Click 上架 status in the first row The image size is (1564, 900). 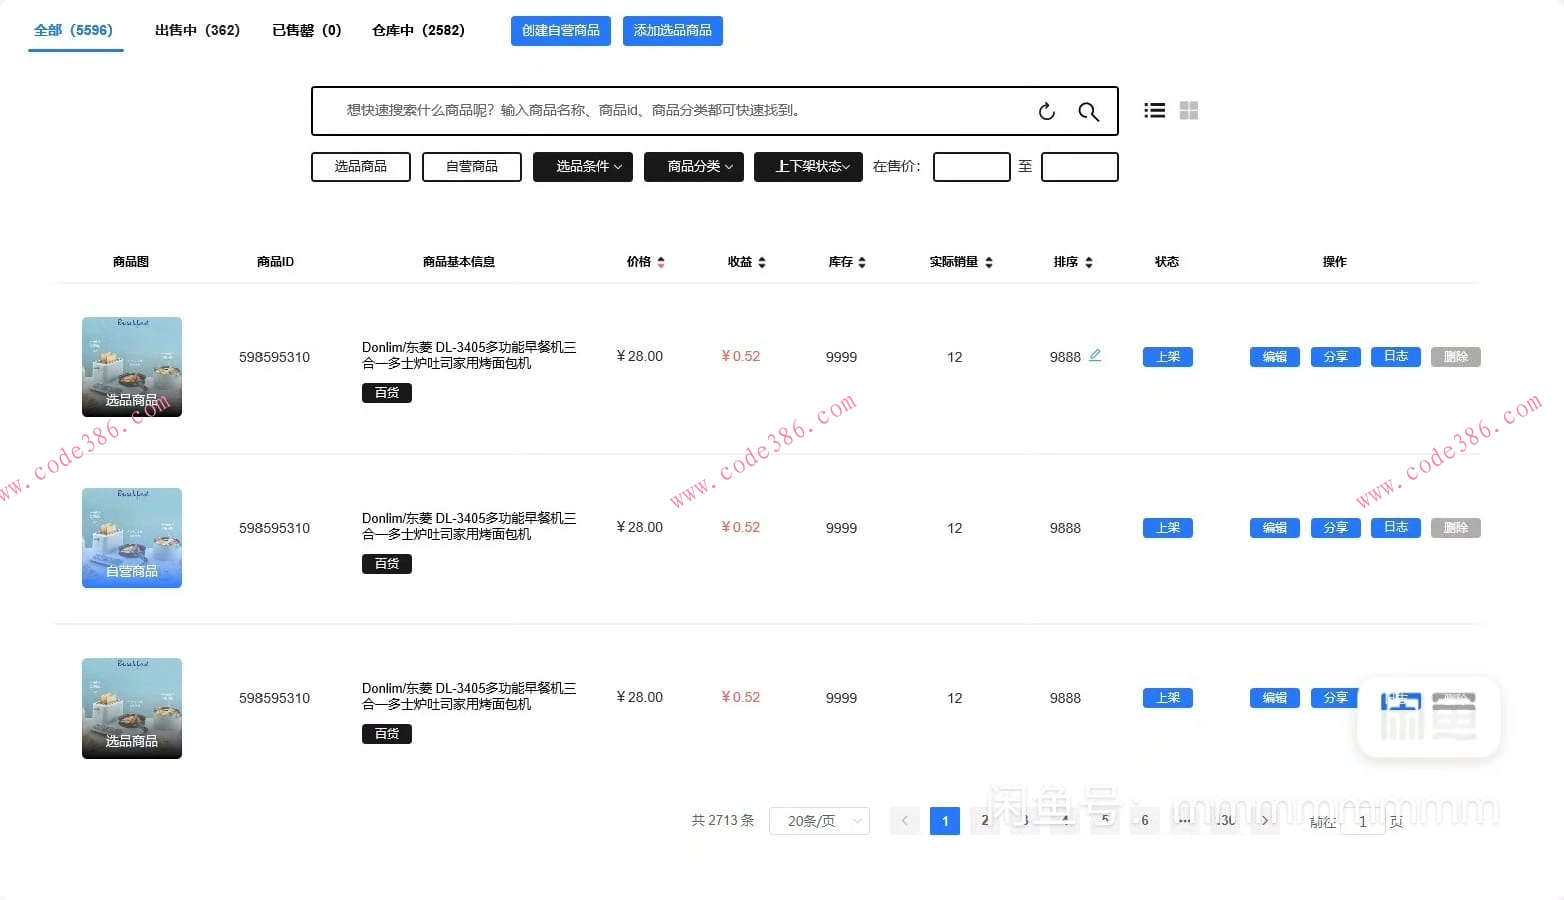point(1168,357)
